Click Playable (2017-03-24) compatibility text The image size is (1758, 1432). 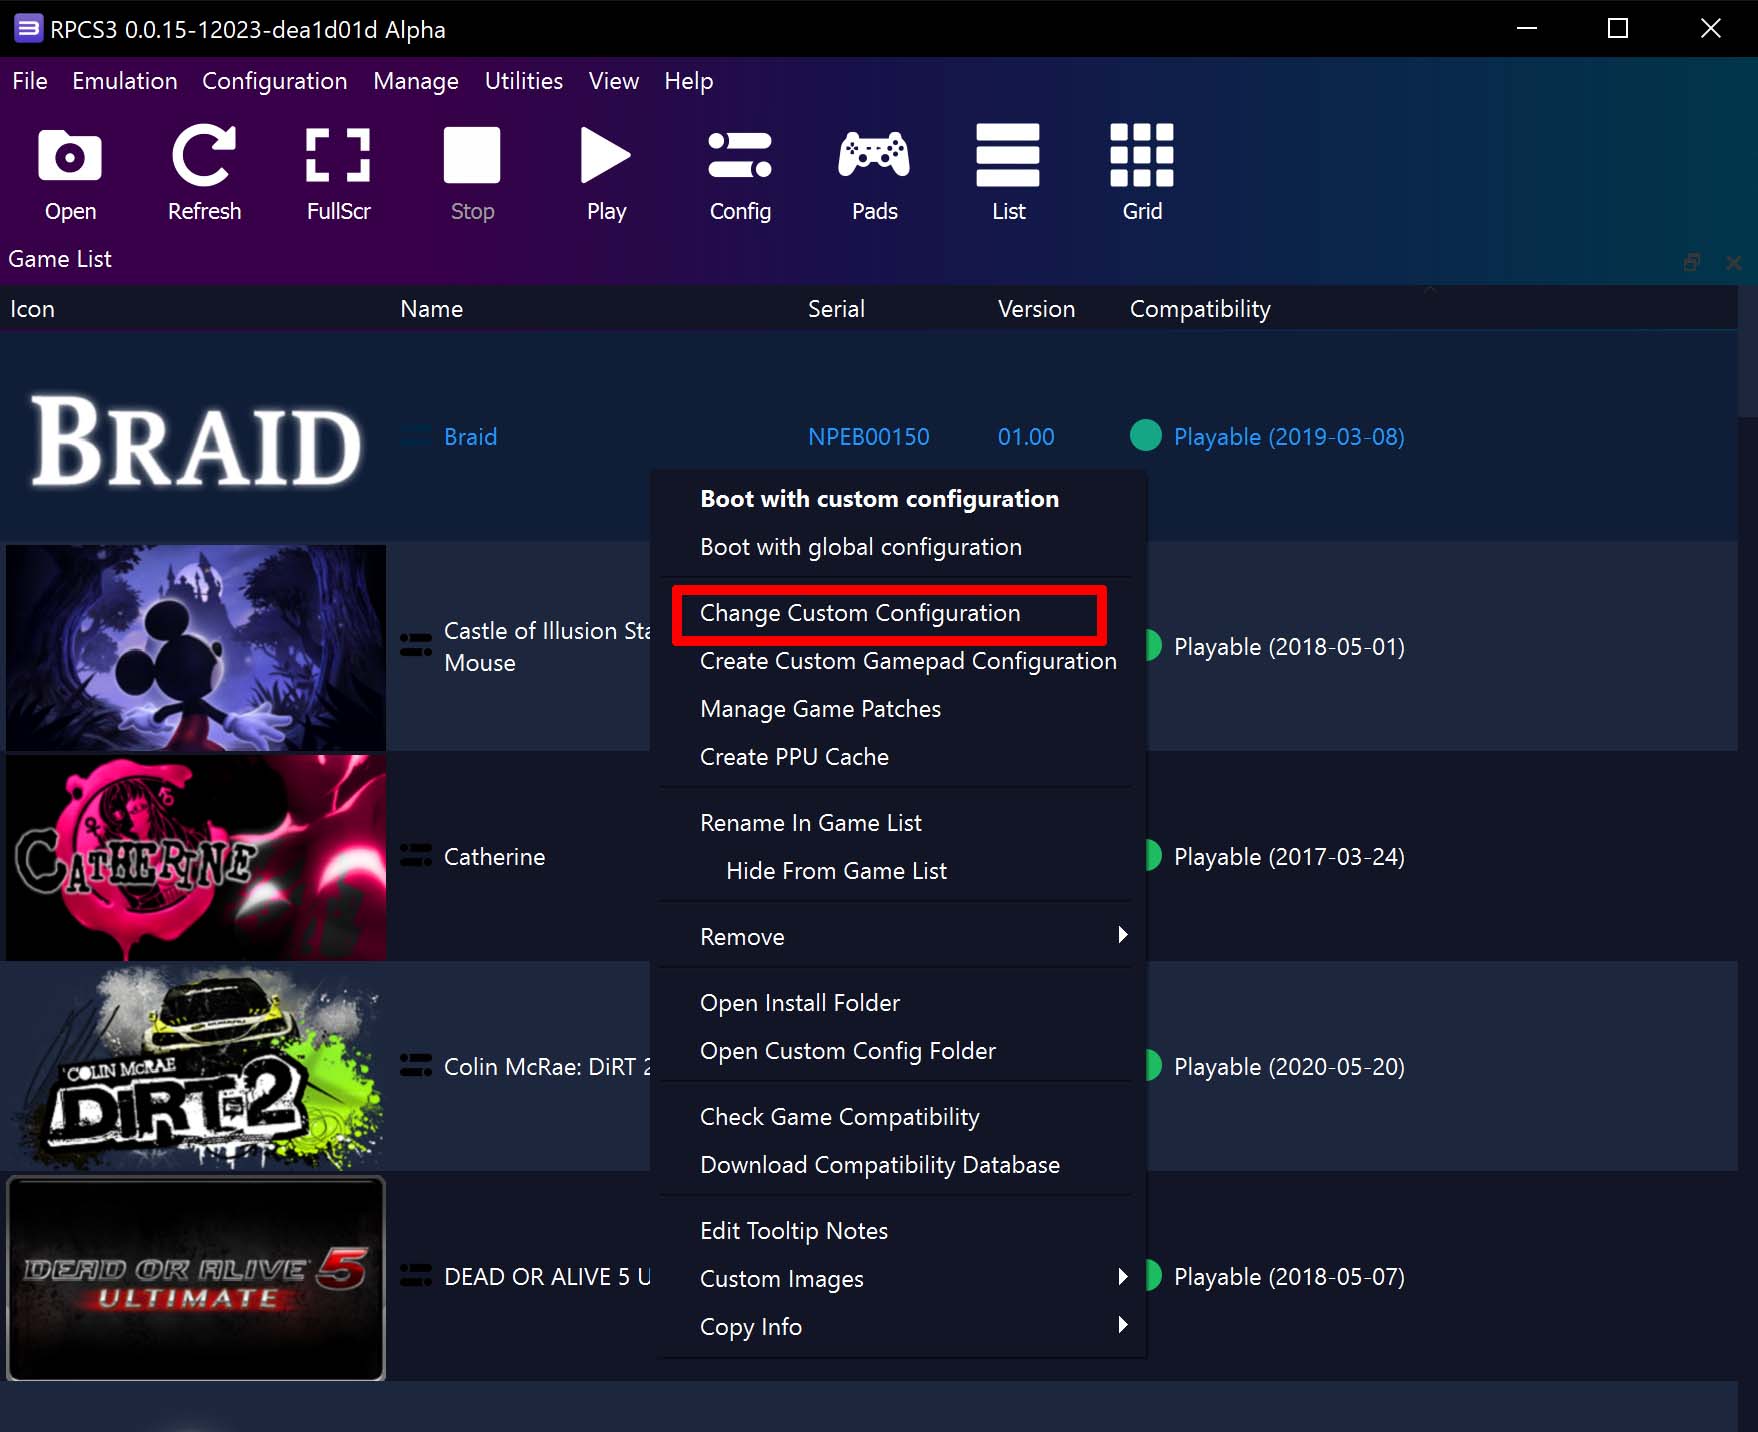1289,857
